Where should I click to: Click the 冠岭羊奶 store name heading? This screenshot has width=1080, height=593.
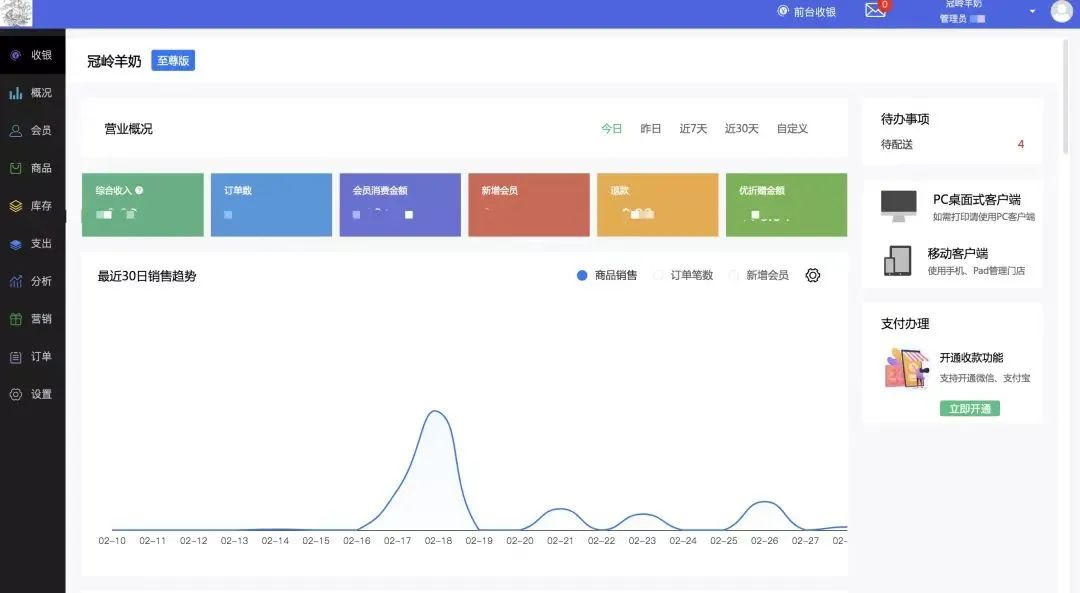[x=114, y=61]
